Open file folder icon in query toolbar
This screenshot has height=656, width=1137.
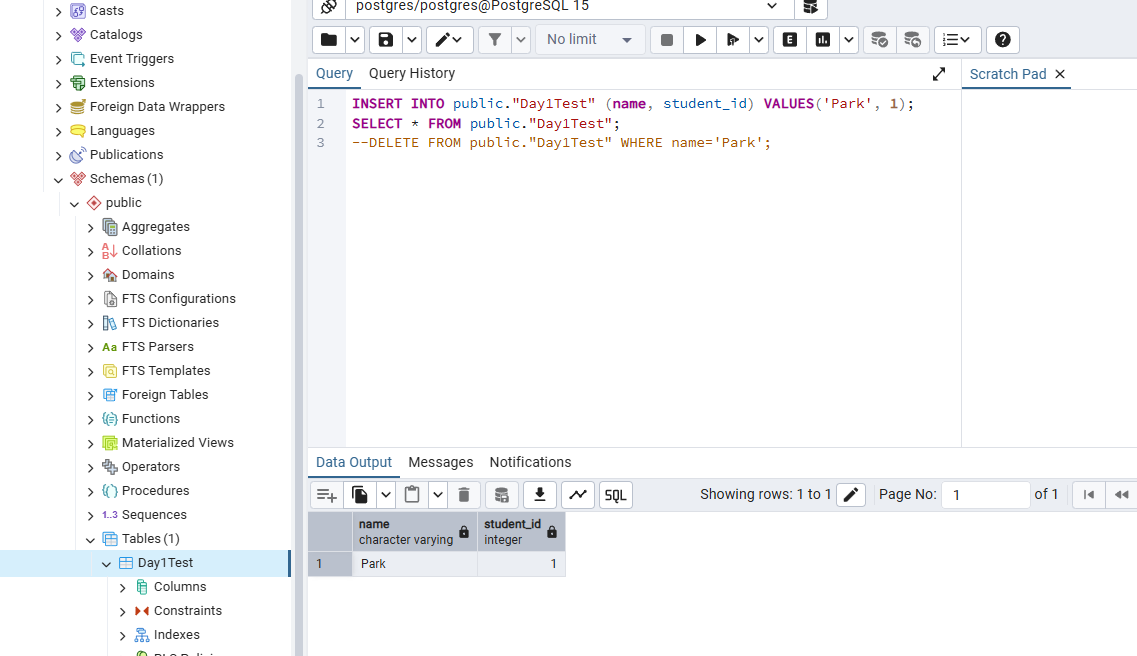328,40
